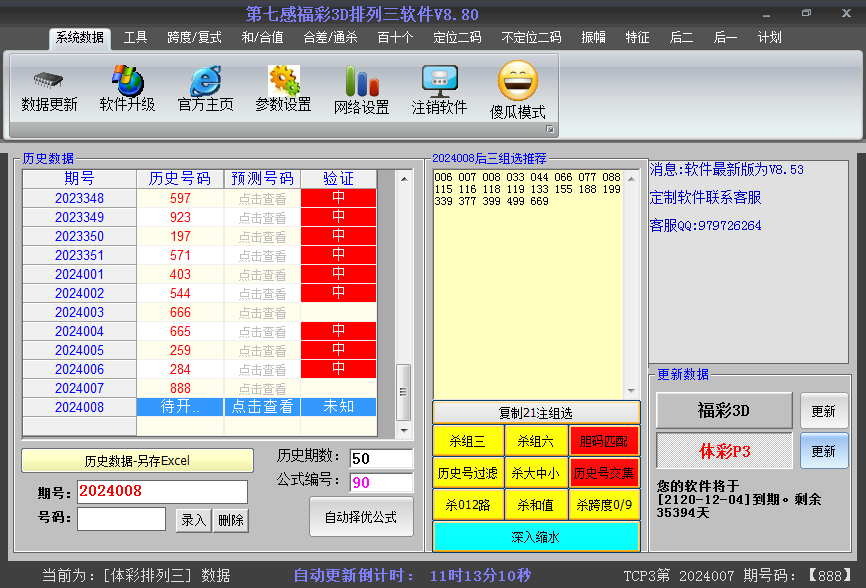The width and height of the screenshot is (866, 588).
Task: Select the 体彩P3 button
Action: click(724, 451)
